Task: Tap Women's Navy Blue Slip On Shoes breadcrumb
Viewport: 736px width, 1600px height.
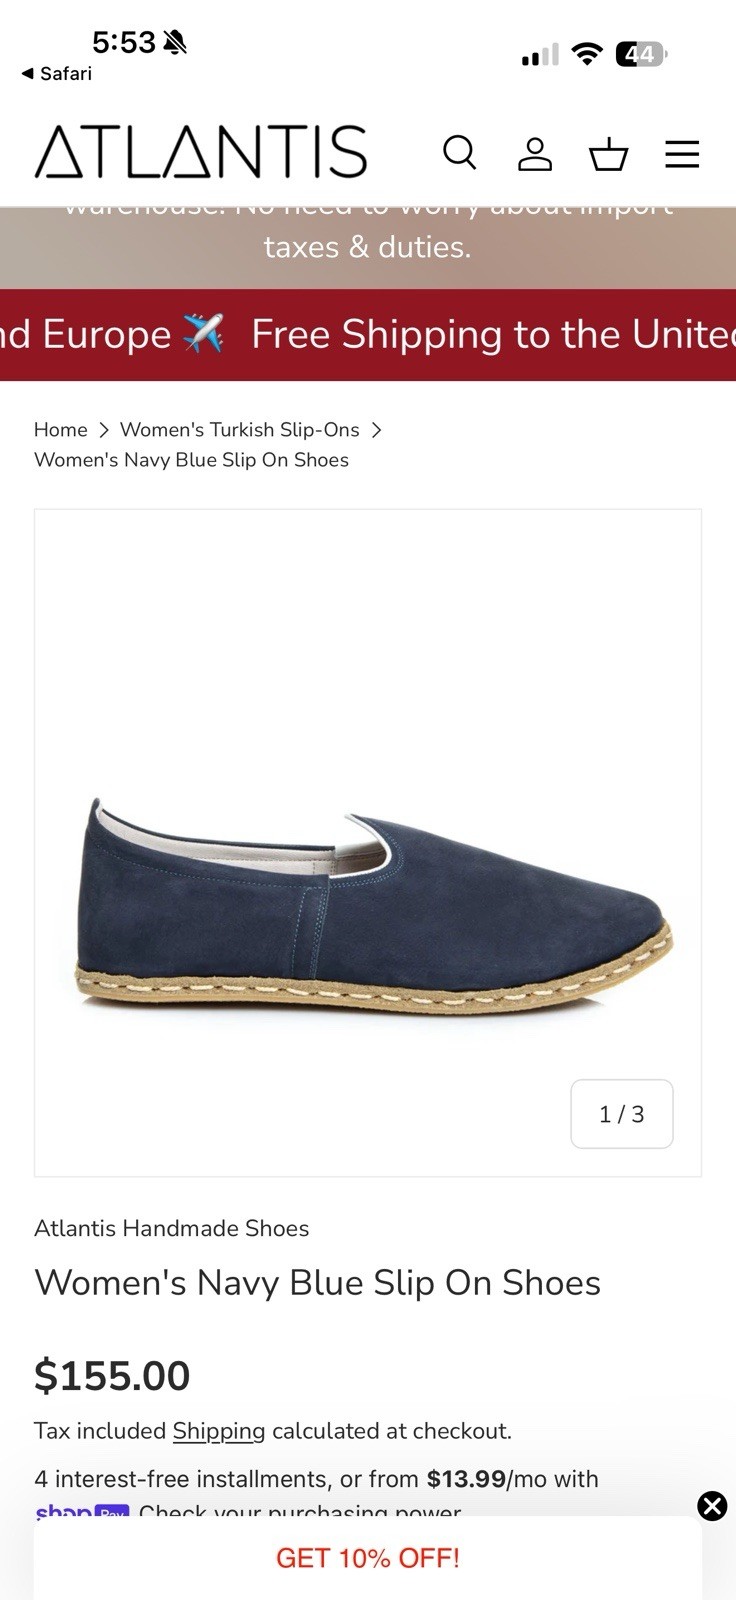Action: [x=192, y=460]
